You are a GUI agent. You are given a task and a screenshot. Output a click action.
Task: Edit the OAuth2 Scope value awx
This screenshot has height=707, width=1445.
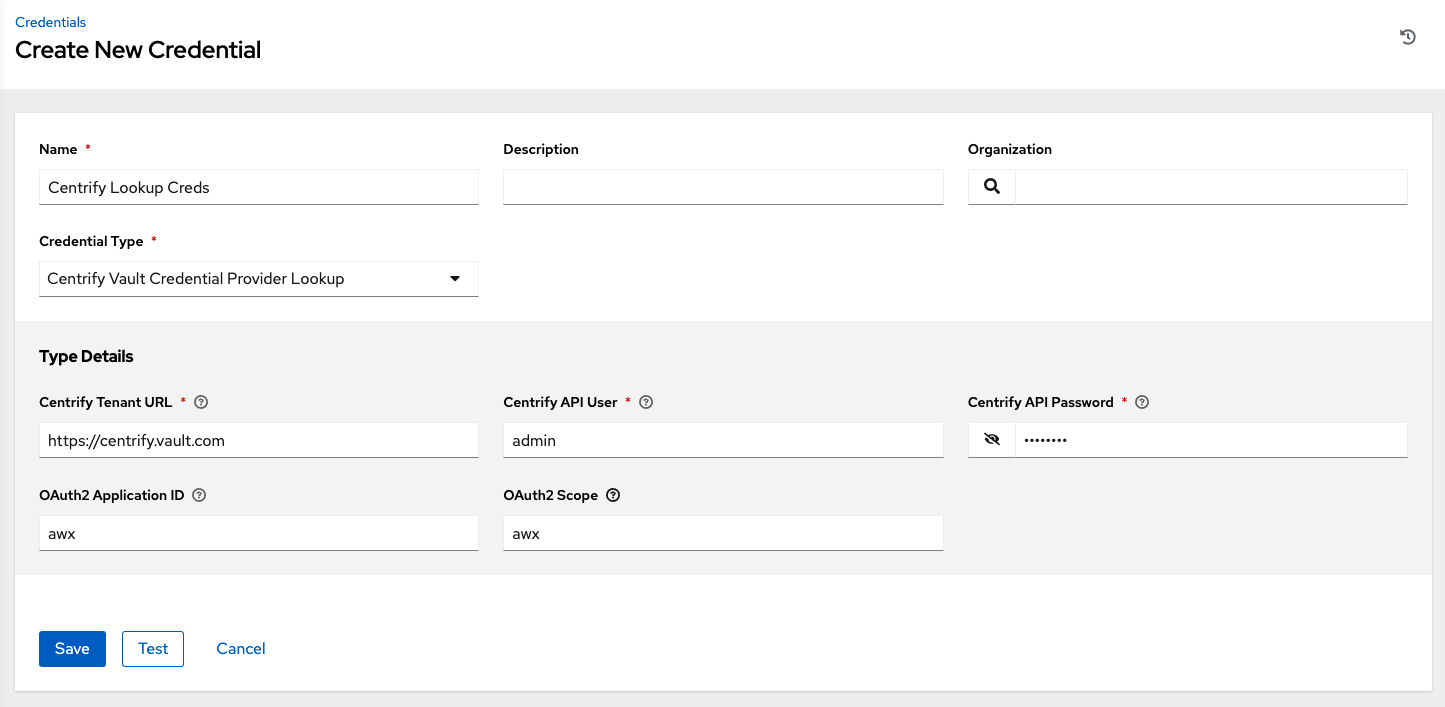click(722, 532)
